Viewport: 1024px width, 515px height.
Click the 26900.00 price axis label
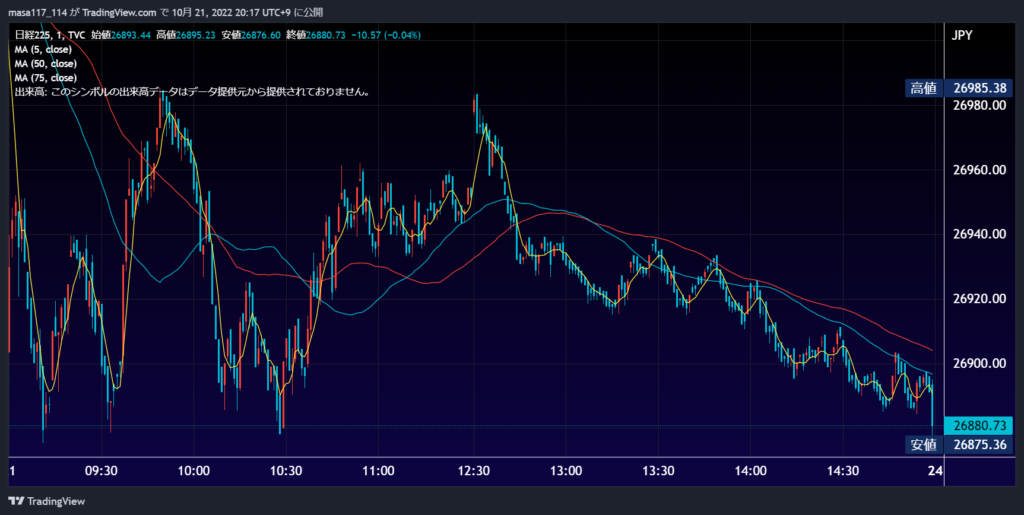978,363
